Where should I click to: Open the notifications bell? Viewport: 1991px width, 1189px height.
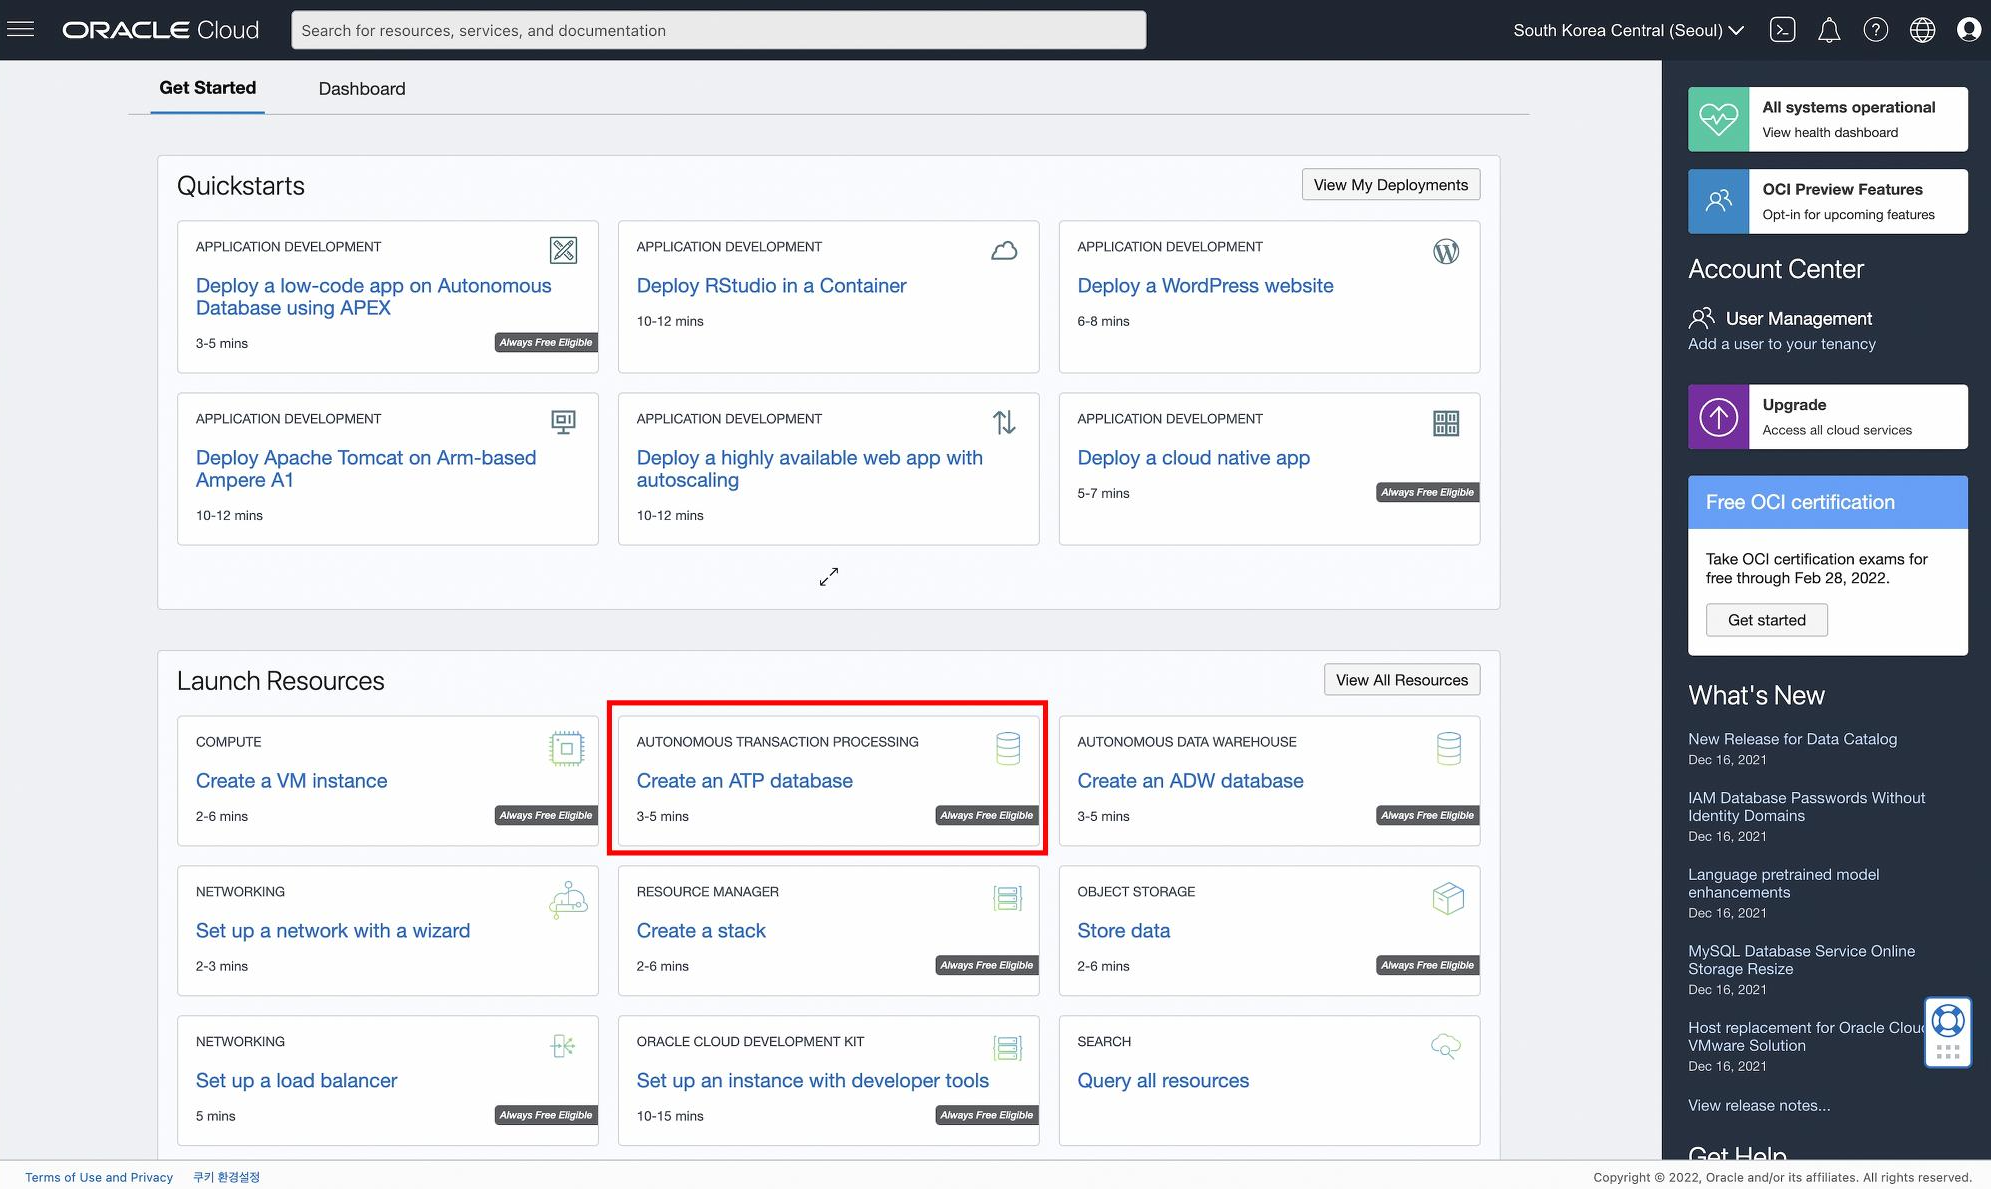click(x=1829, y=30)
